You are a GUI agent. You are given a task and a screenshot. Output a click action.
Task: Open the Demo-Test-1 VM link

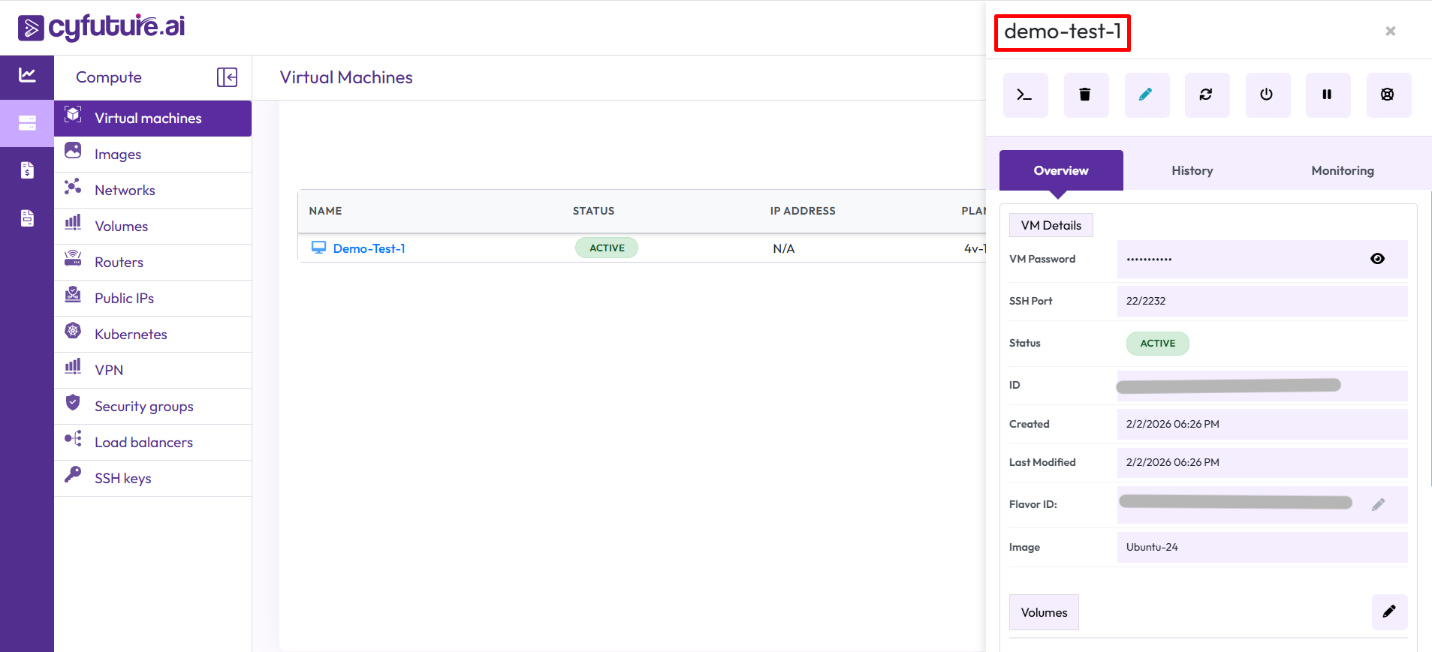[x=368, y=248]
